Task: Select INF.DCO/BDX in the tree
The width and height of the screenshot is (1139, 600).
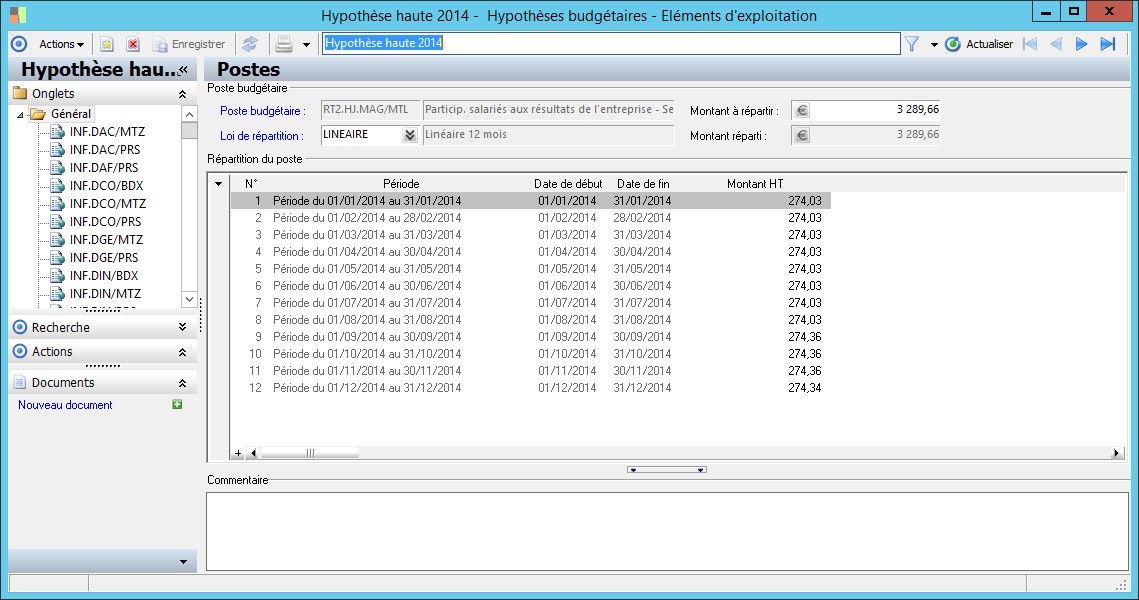Action: [104, 185]
